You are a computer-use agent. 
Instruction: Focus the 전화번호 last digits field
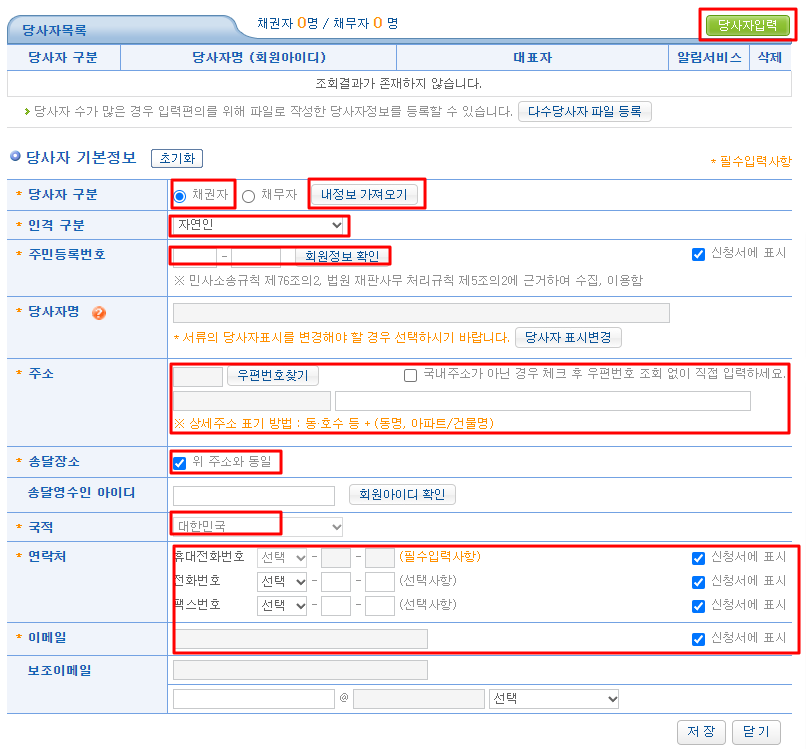380,582
